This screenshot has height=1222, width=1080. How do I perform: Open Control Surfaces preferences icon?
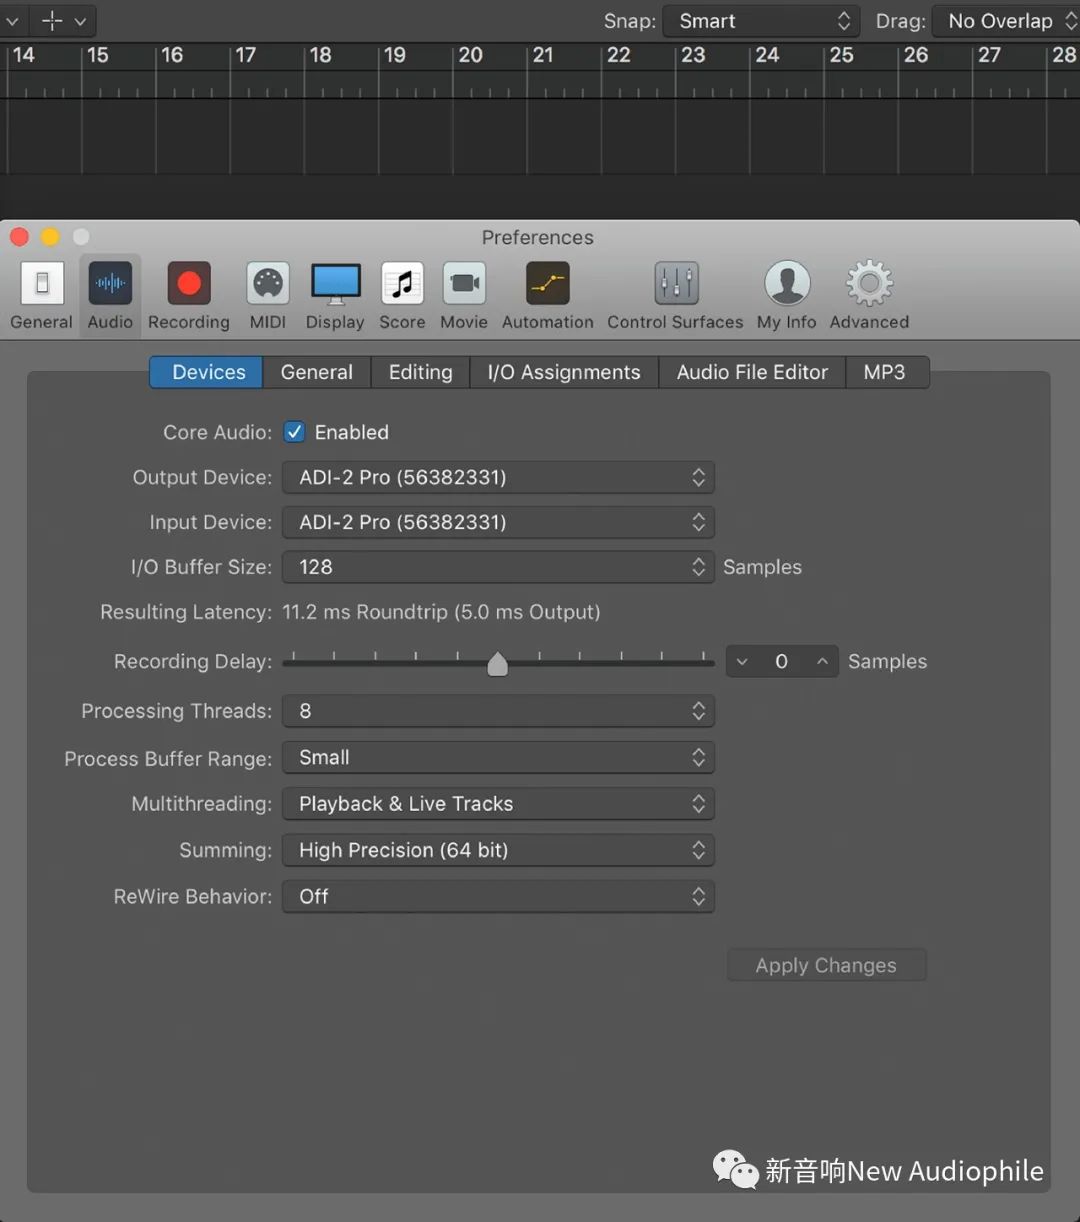[676, 285]
